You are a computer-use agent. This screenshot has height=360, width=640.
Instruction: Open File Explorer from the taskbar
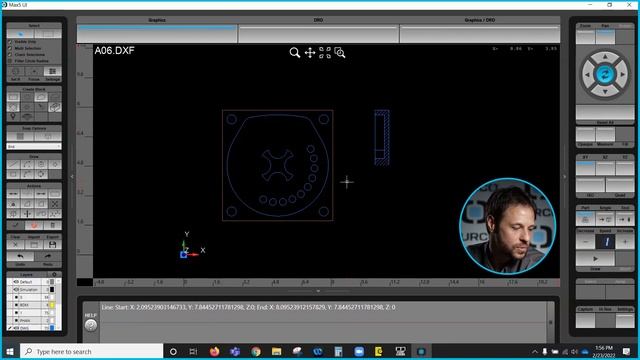tap(276, 351)
